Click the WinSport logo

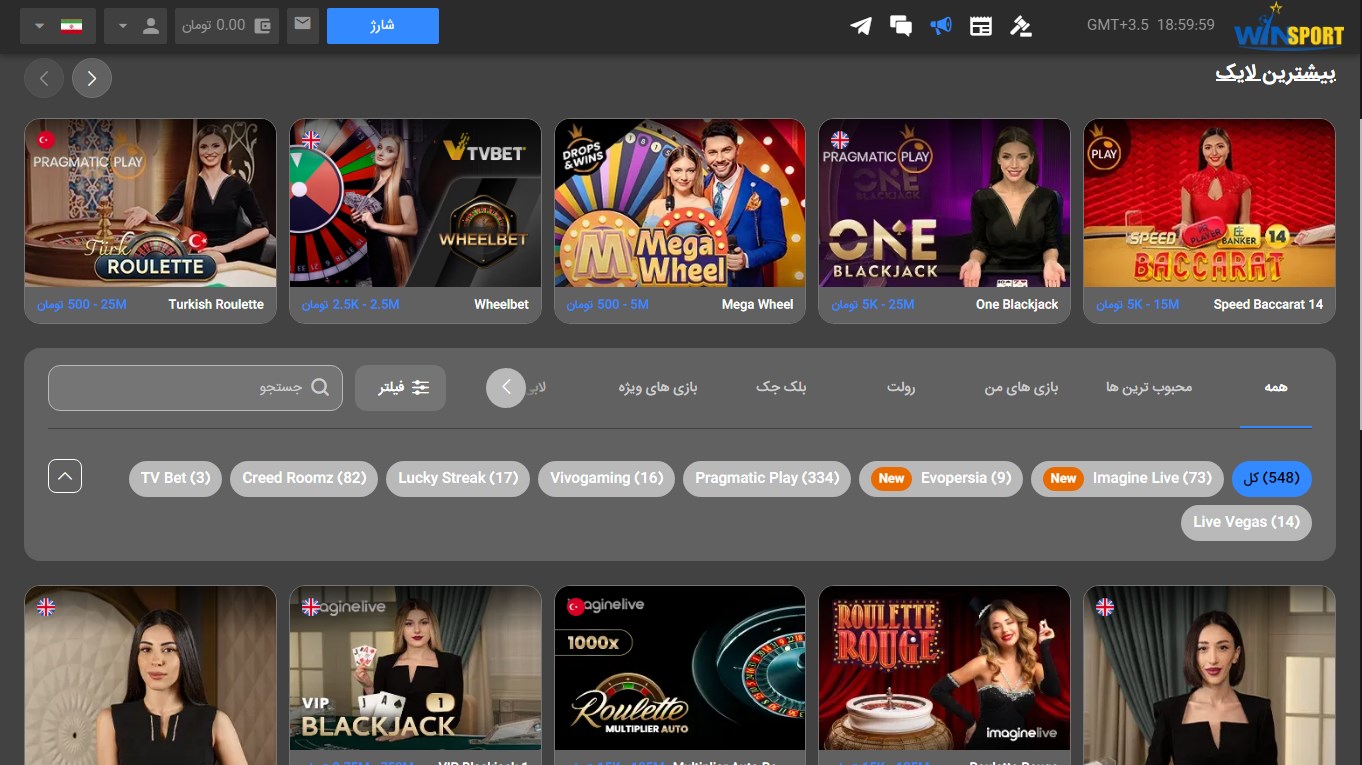tap(1288, 27)
